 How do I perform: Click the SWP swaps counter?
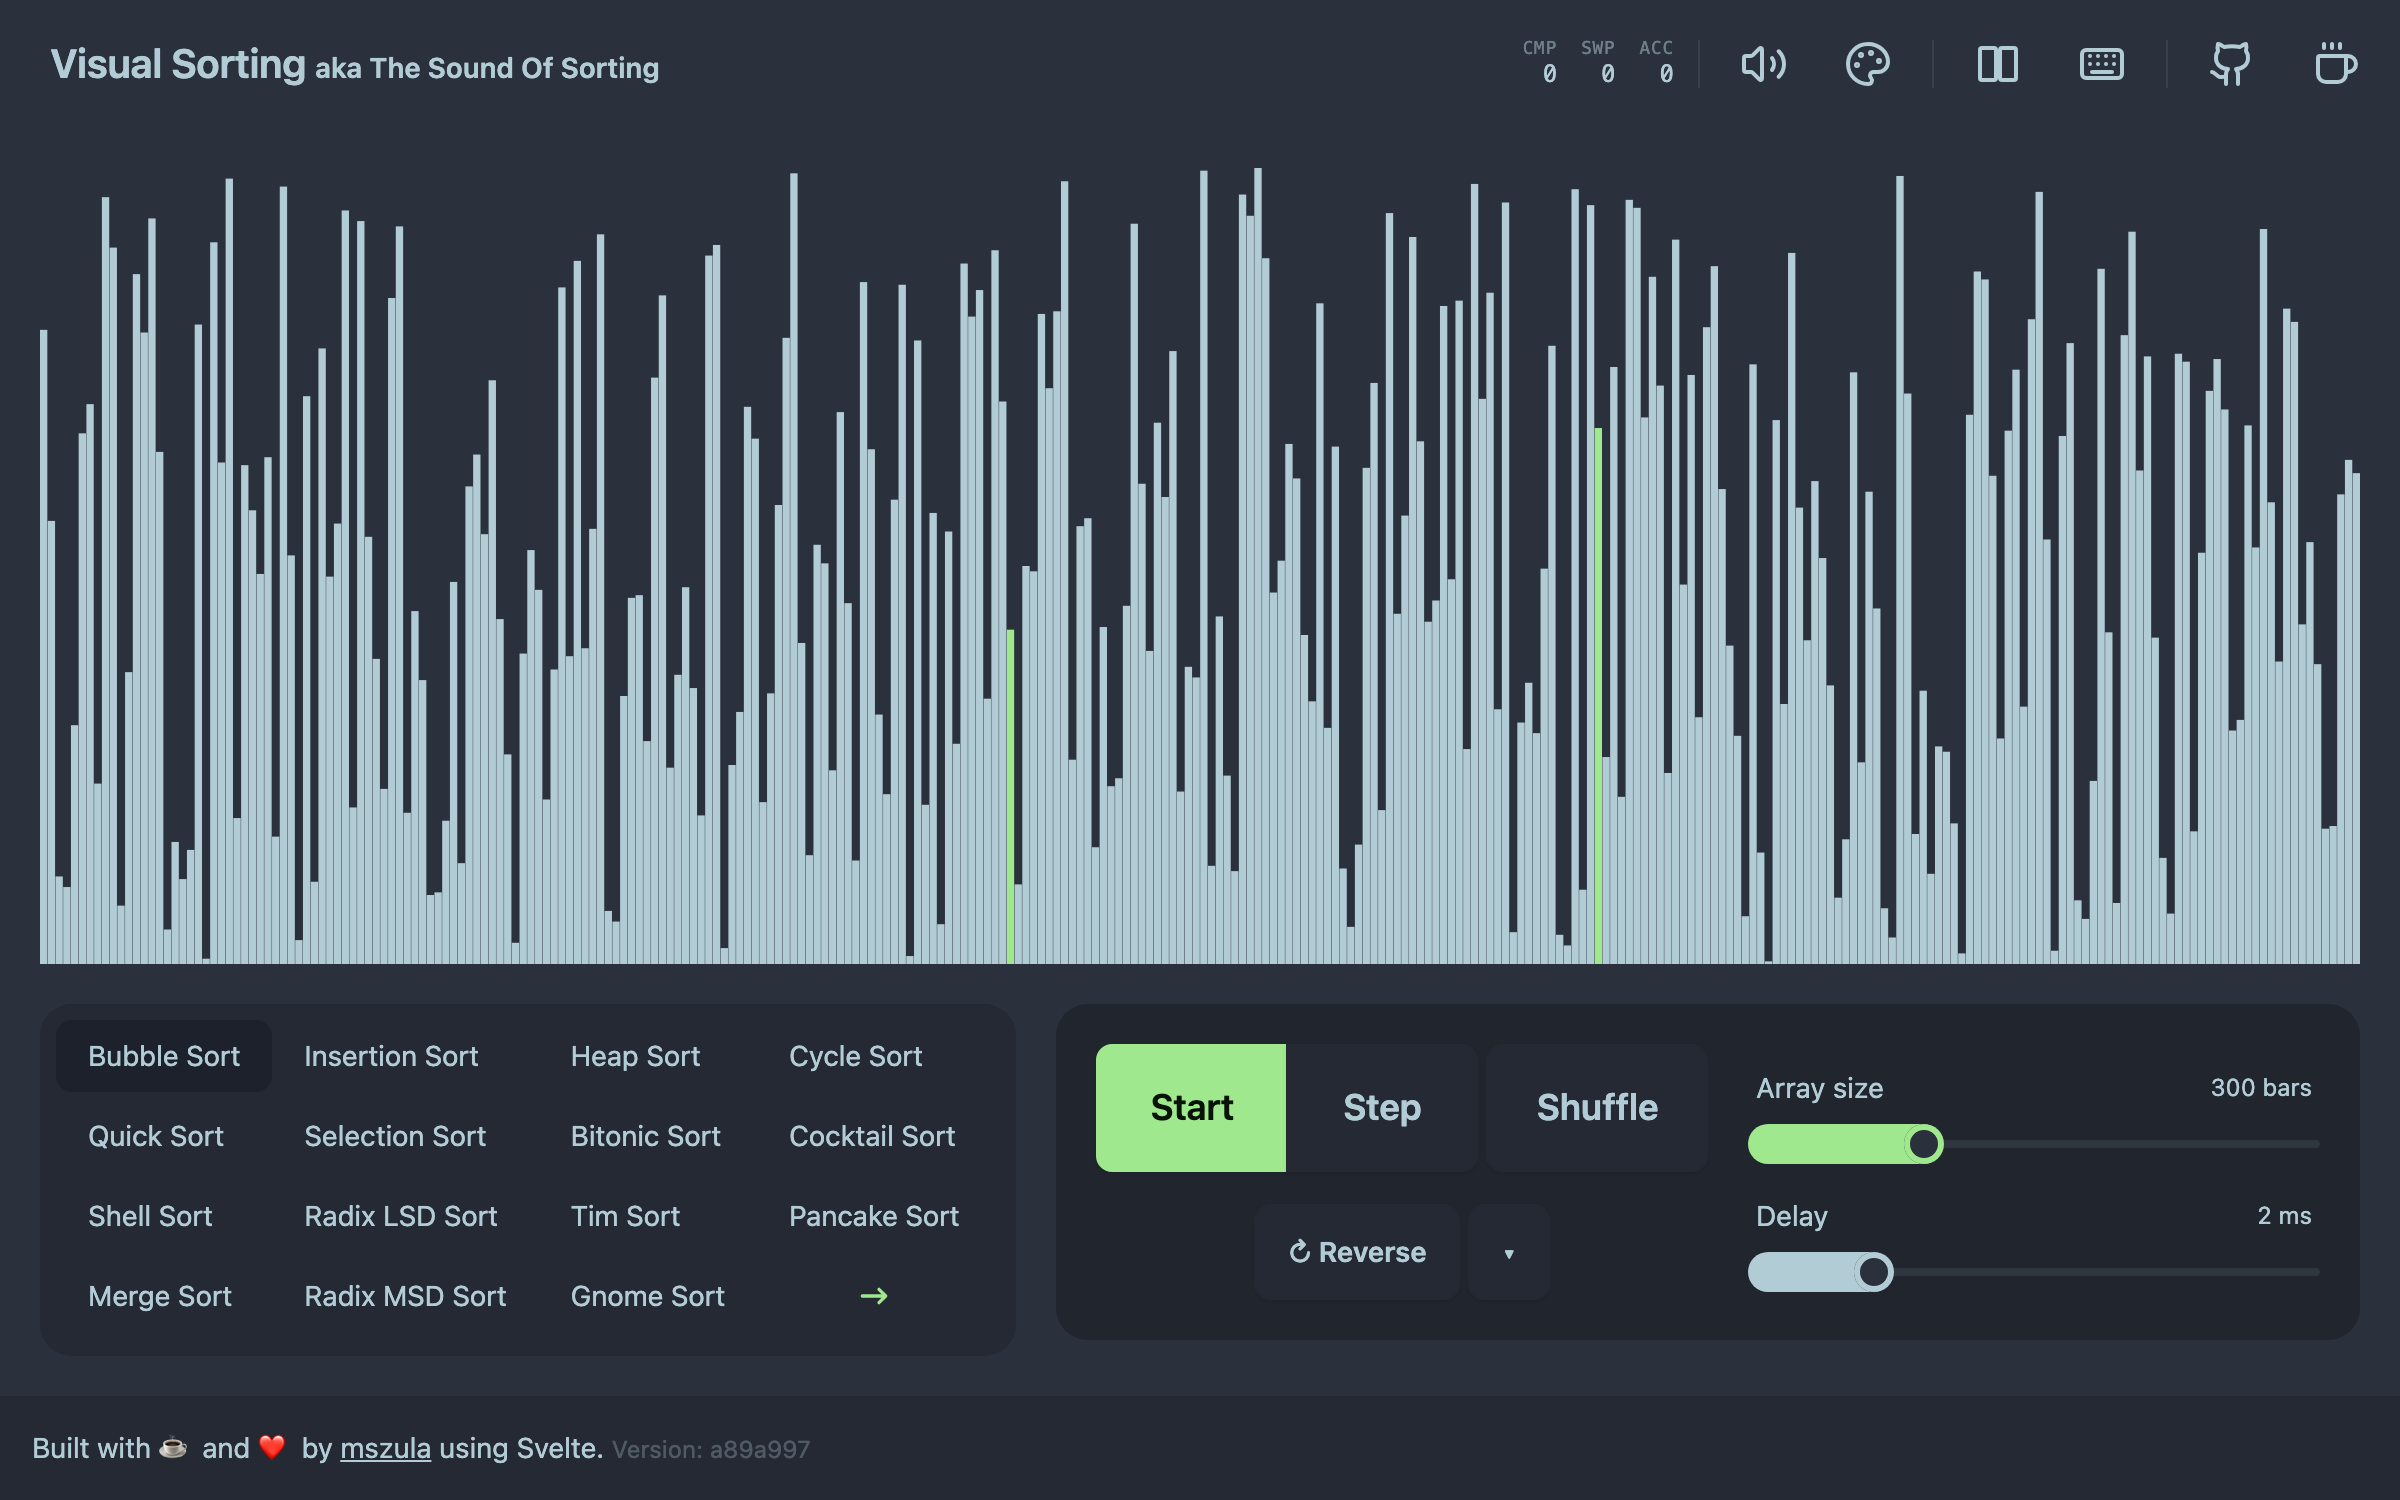click(1597, 62)
